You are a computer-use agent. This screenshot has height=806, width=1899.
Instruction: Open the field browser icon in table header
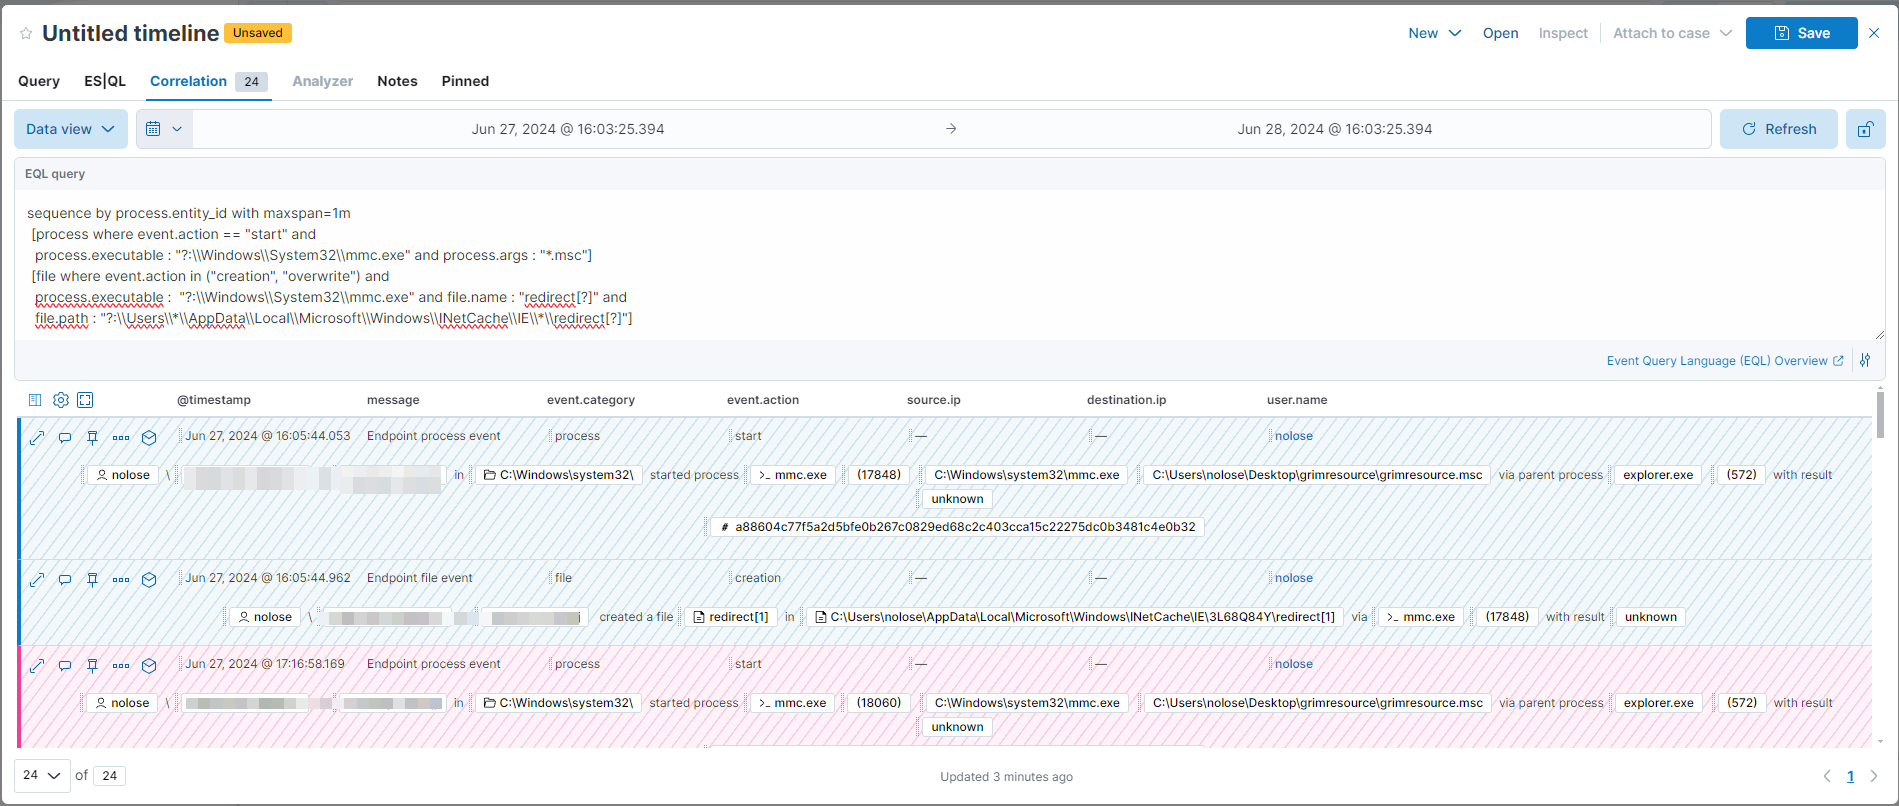tap(35, 400)
